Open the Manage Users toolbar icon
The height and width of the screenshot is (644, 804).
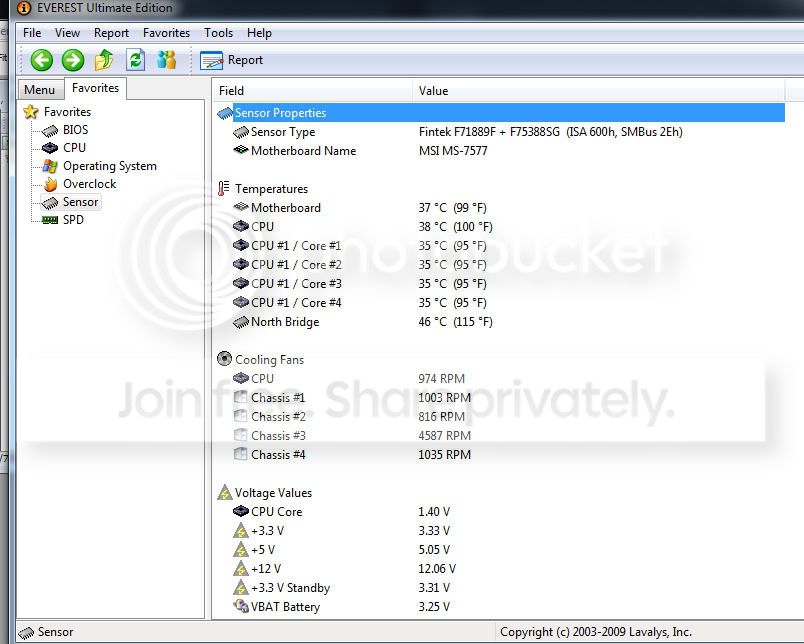[167, 60]
